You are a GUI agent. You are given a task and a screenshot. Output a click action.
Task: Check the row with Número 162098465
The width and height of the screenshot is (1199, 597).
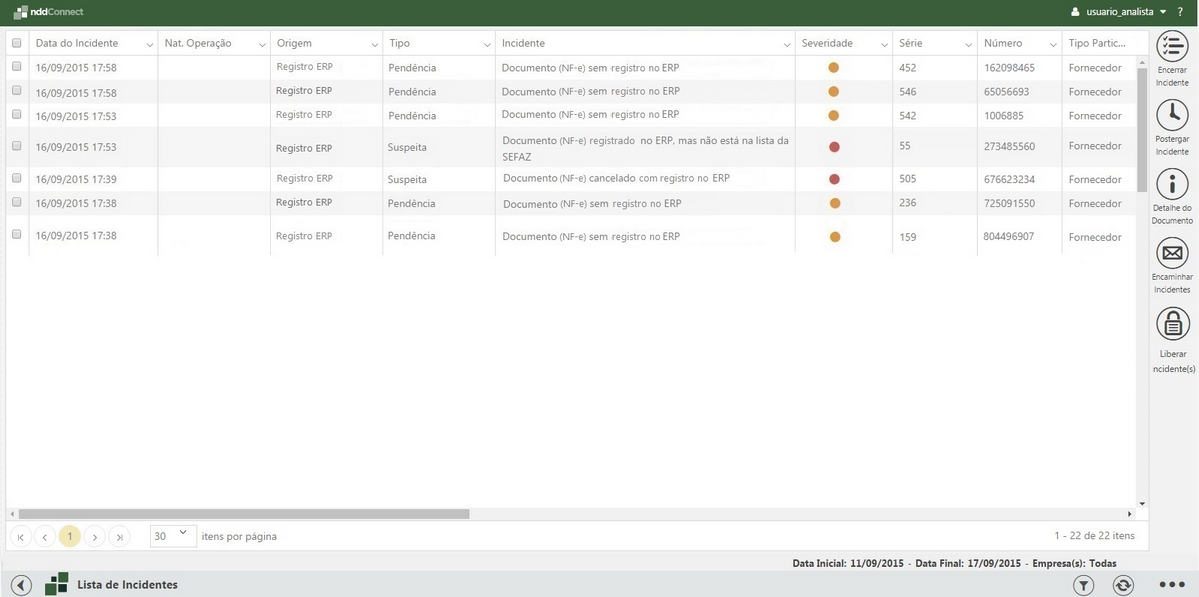[16, 67]
